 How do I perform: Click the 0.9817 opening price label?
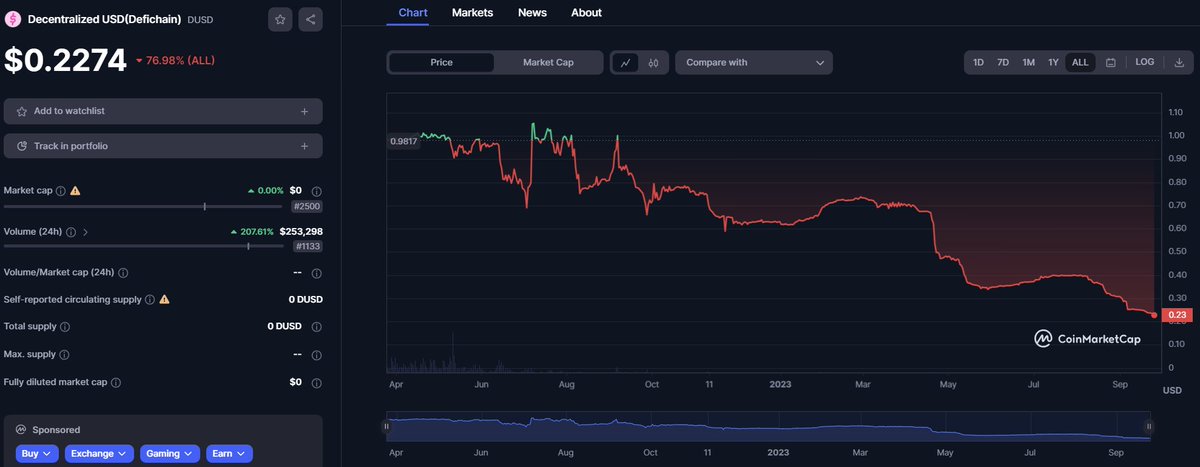(x=403, y=141)
